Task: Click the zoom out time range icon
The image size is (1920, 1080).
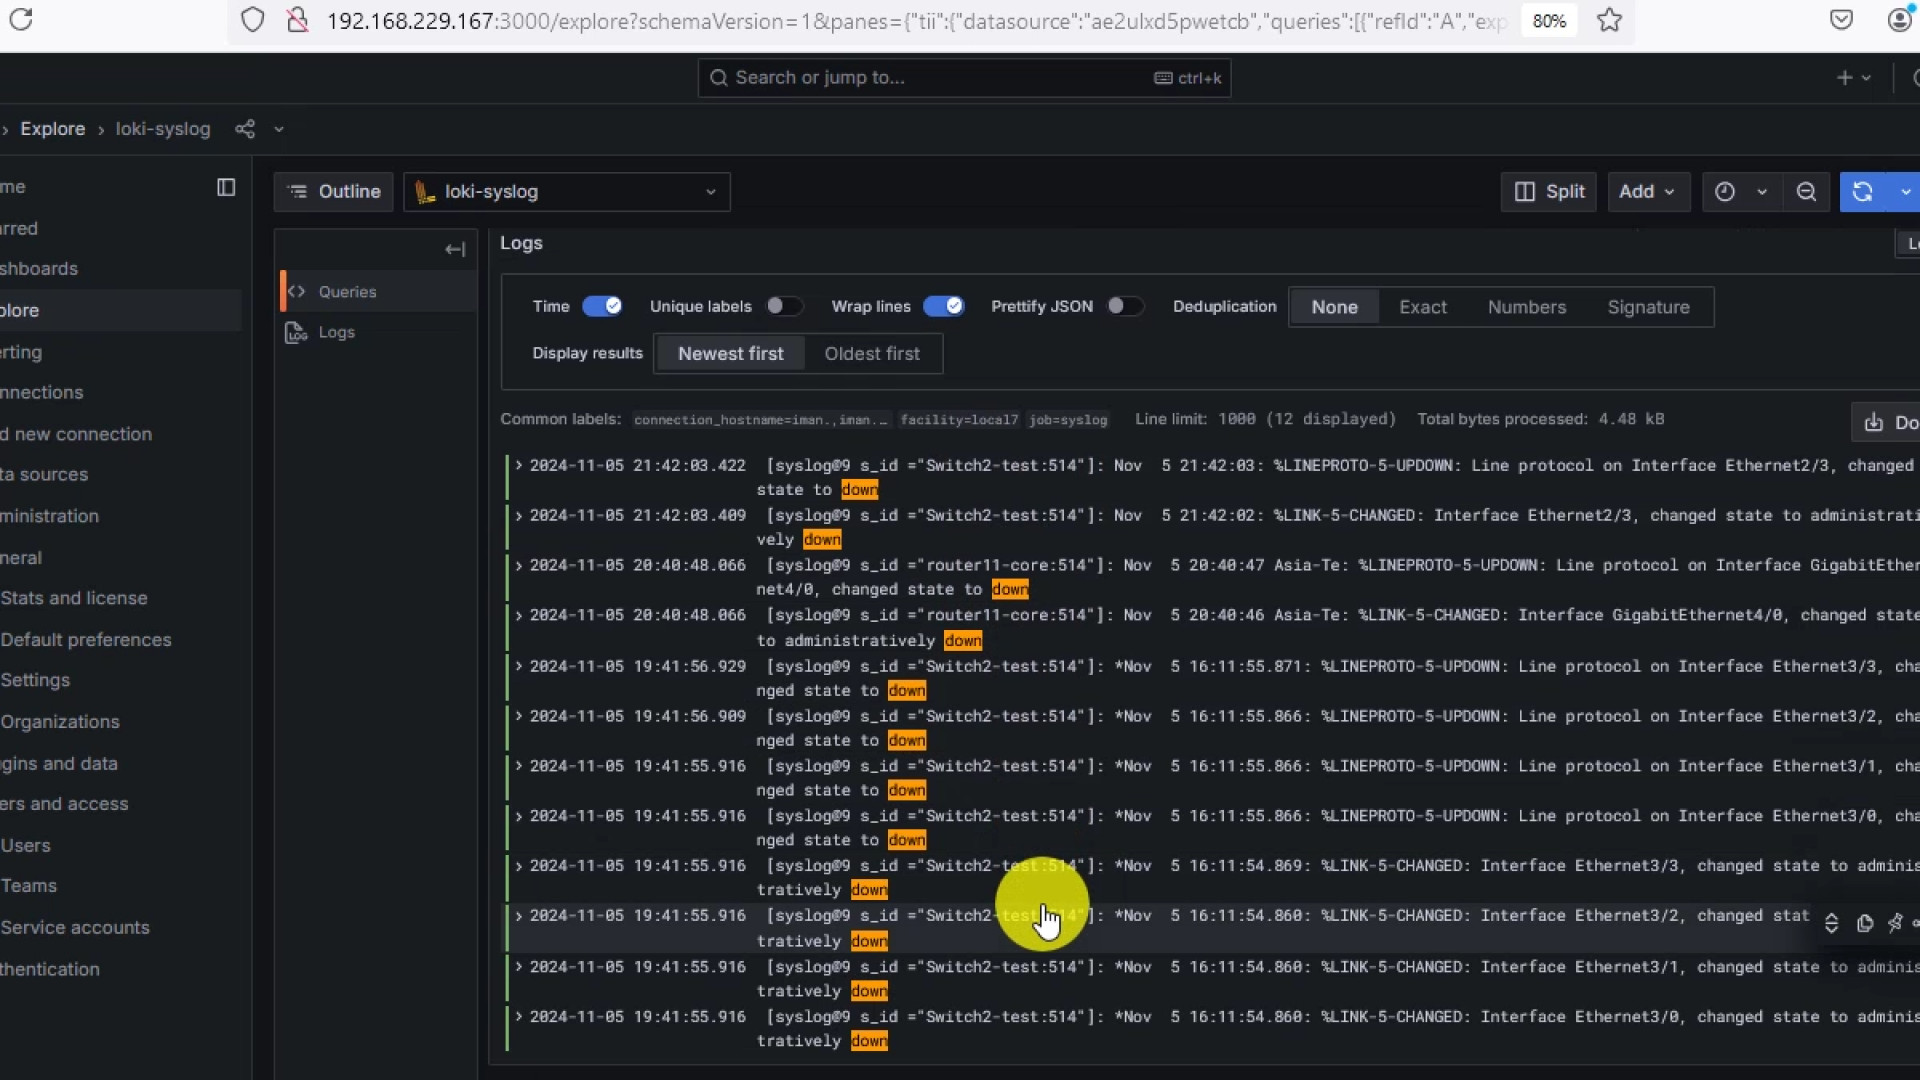Action: point(1806,192)
